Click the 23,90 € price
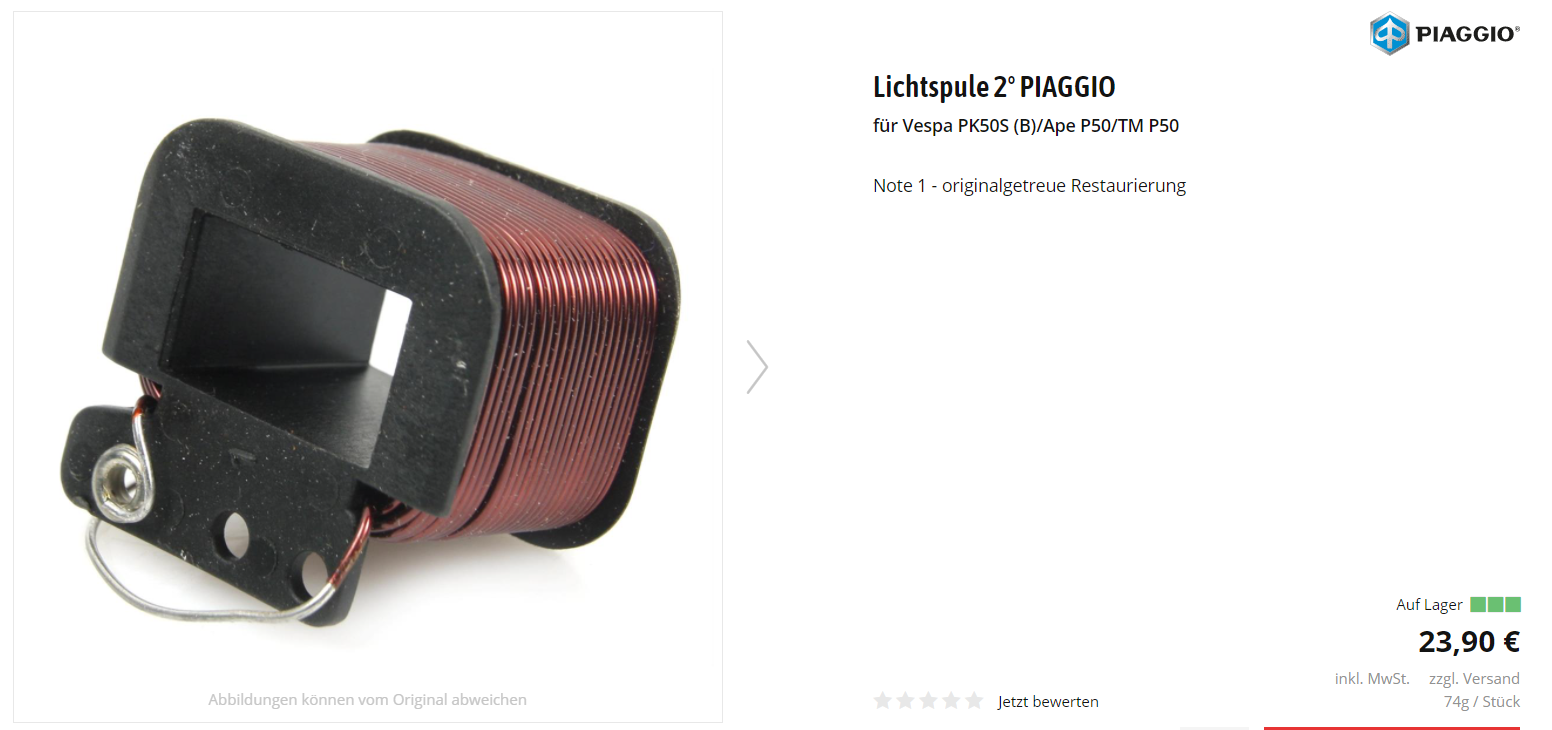Screen dimensions: 1552x730 point(1469,640)
